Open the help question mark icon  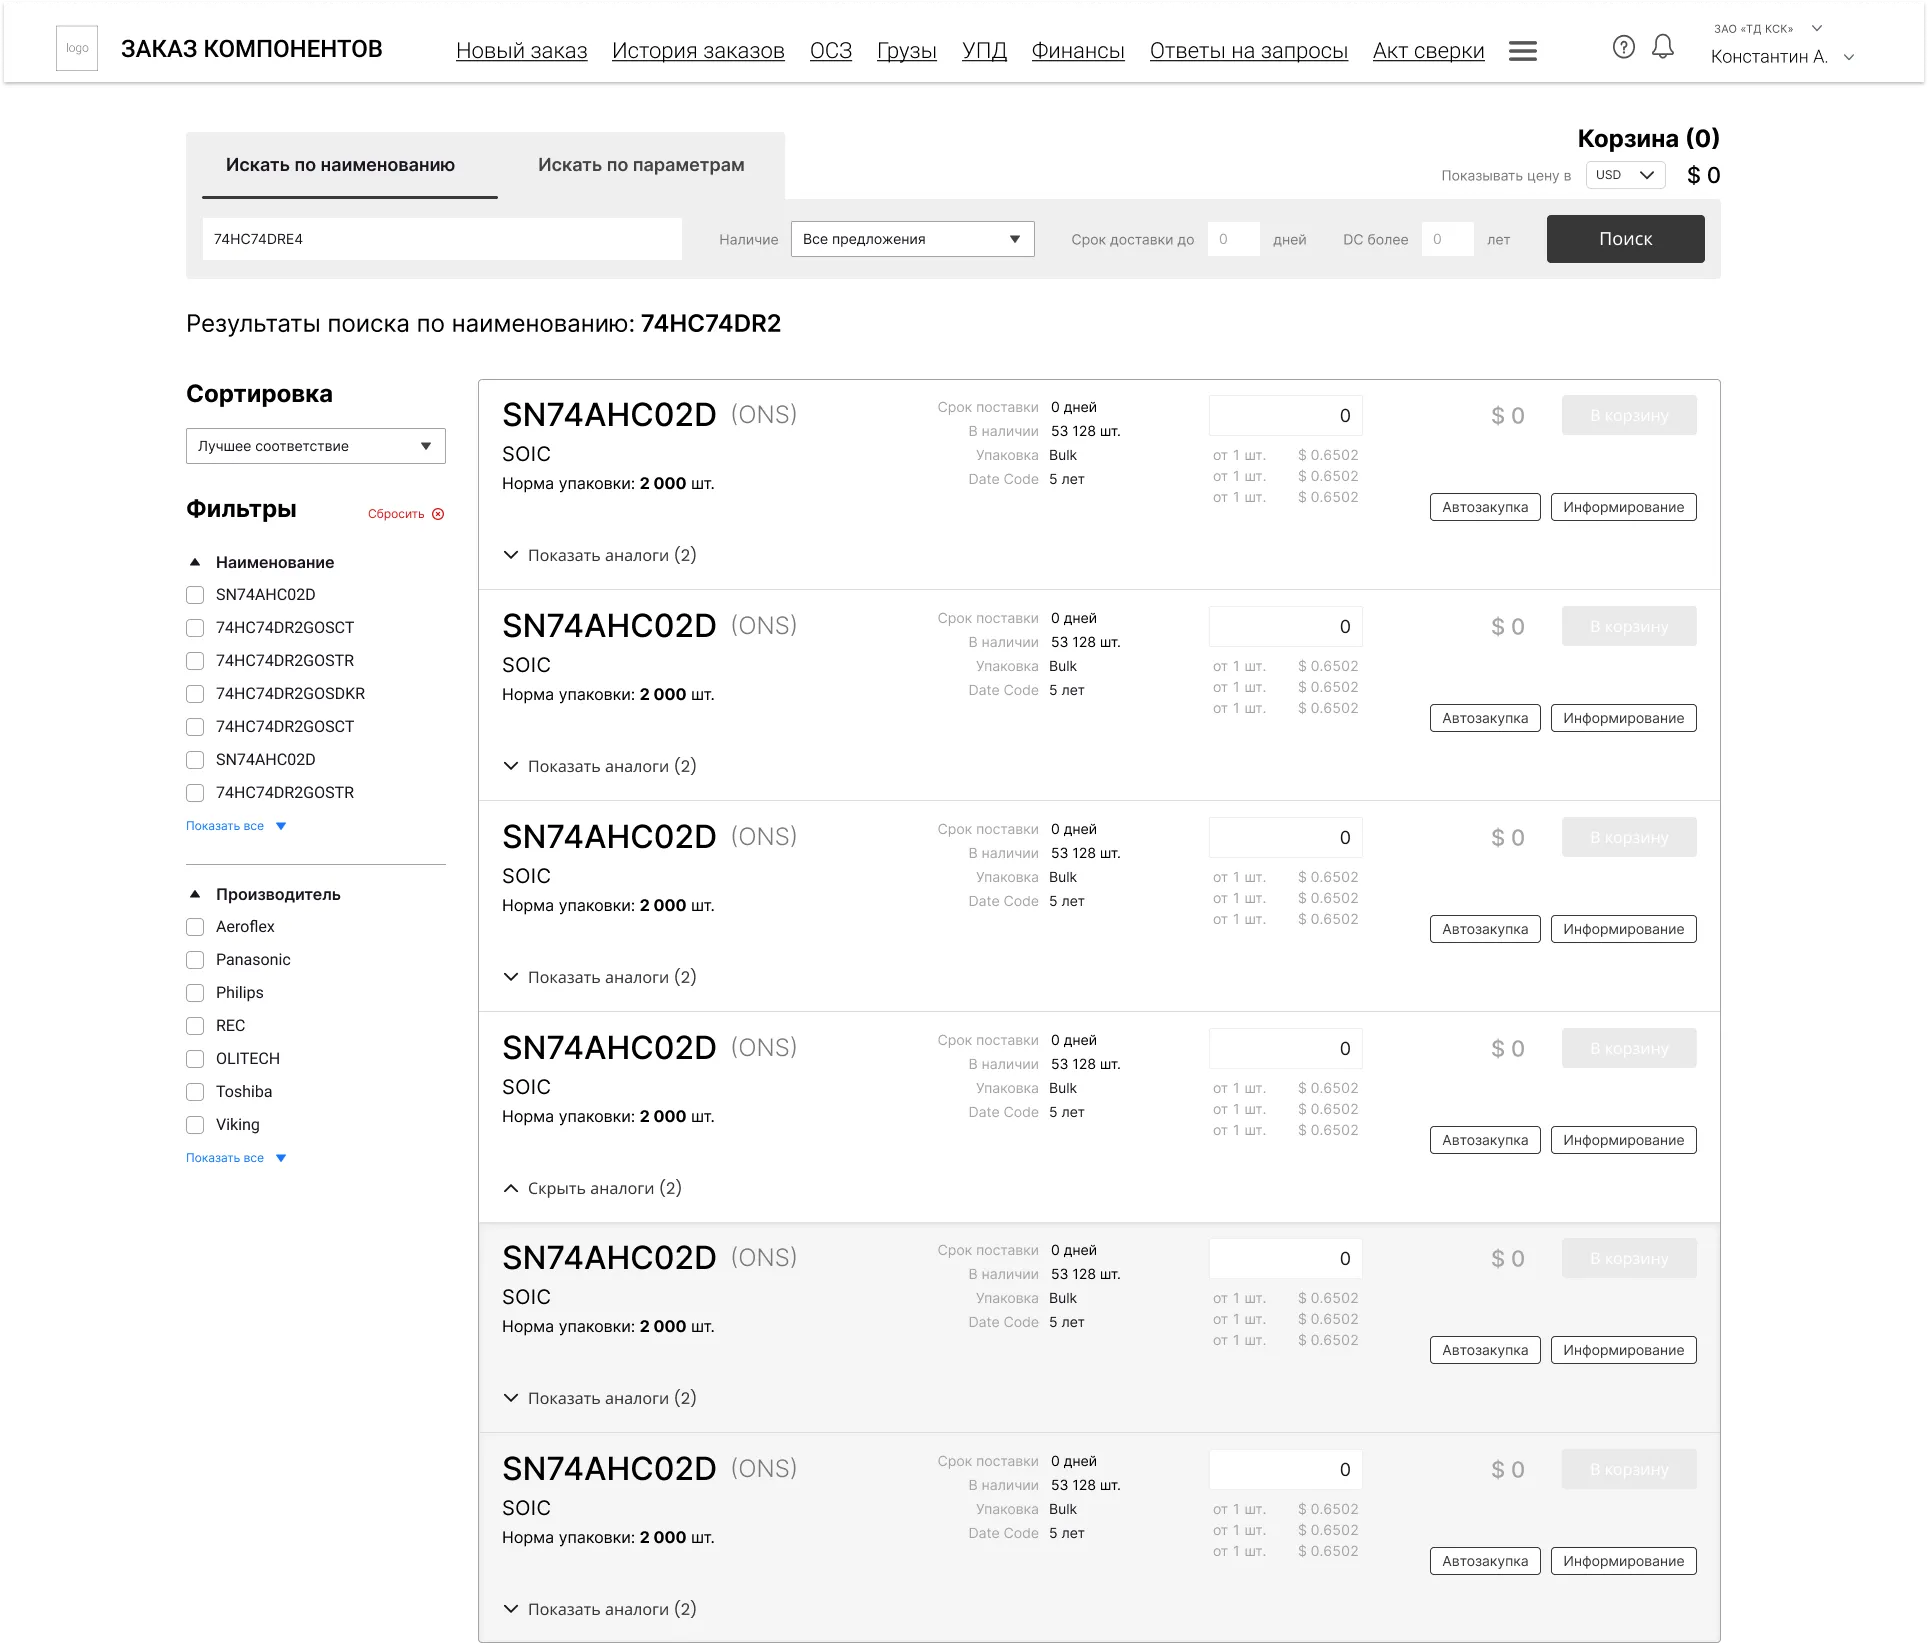pos(1623,47)
